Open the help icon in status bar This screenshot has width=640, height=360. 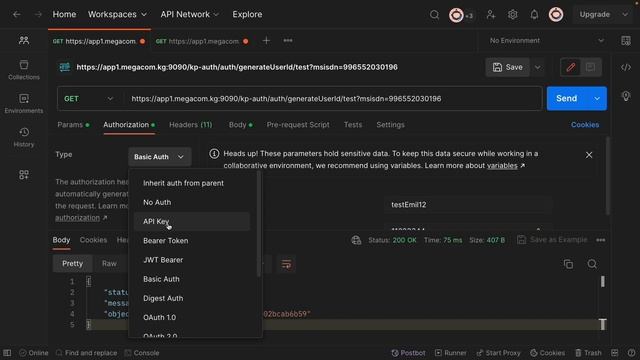tap(631, 353)
